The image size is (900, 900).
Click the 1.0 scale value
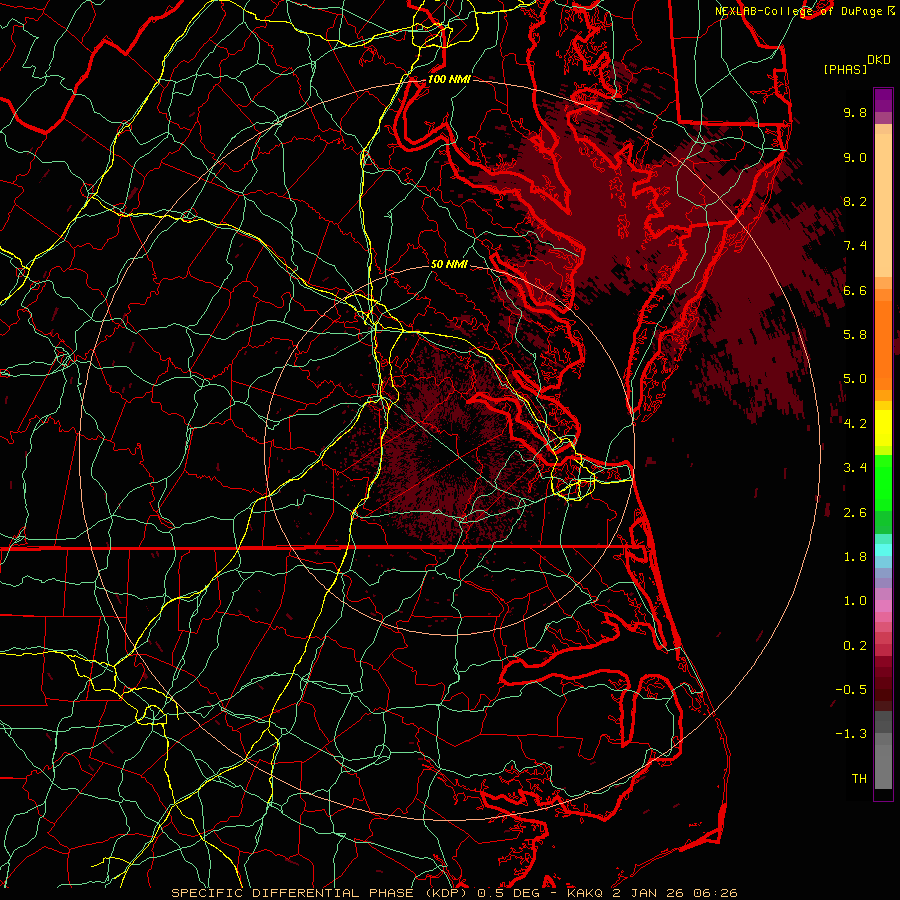tap(855, 601)
